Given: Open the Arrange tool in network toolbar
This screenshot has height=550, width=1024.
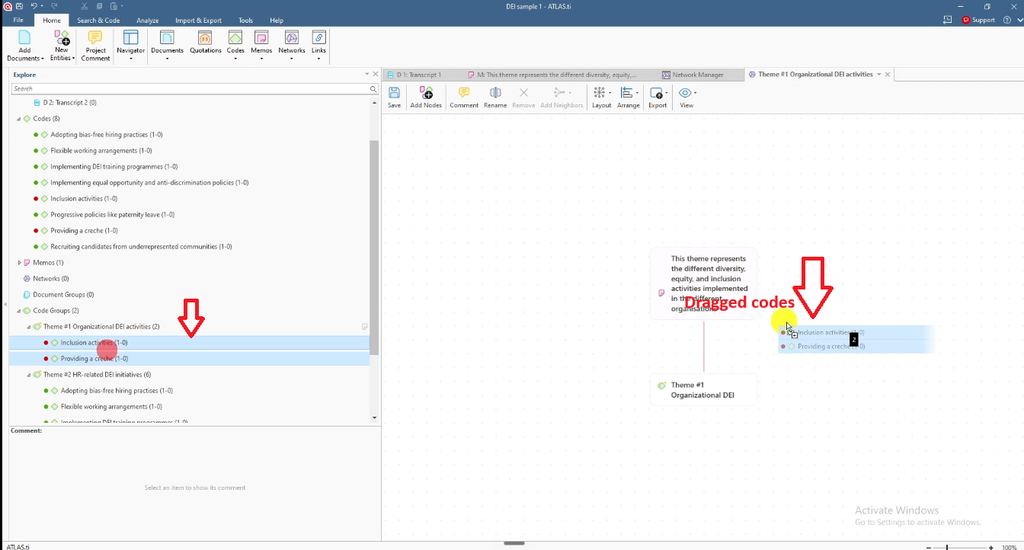Looking at the screenshot, I should tap(628, 97).
